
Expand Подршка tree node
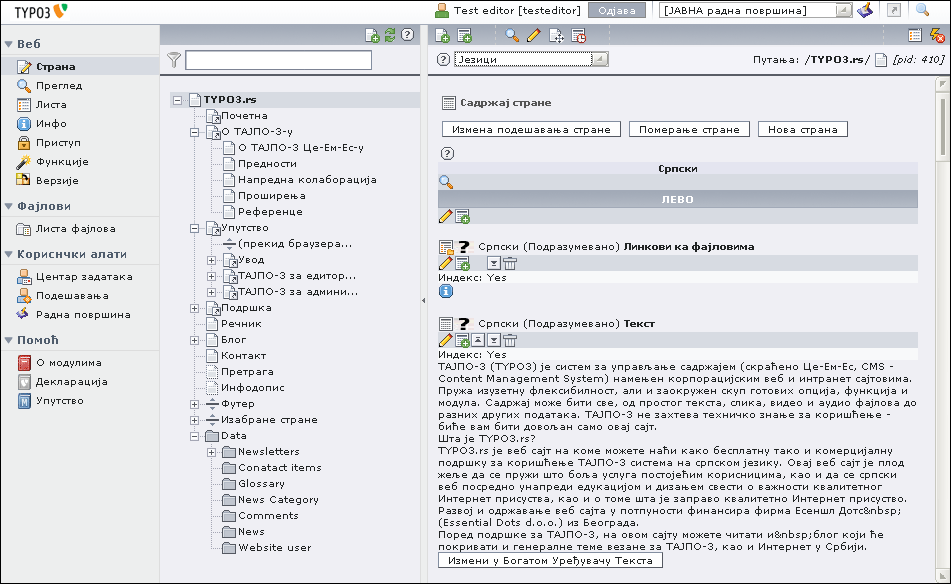195,308
